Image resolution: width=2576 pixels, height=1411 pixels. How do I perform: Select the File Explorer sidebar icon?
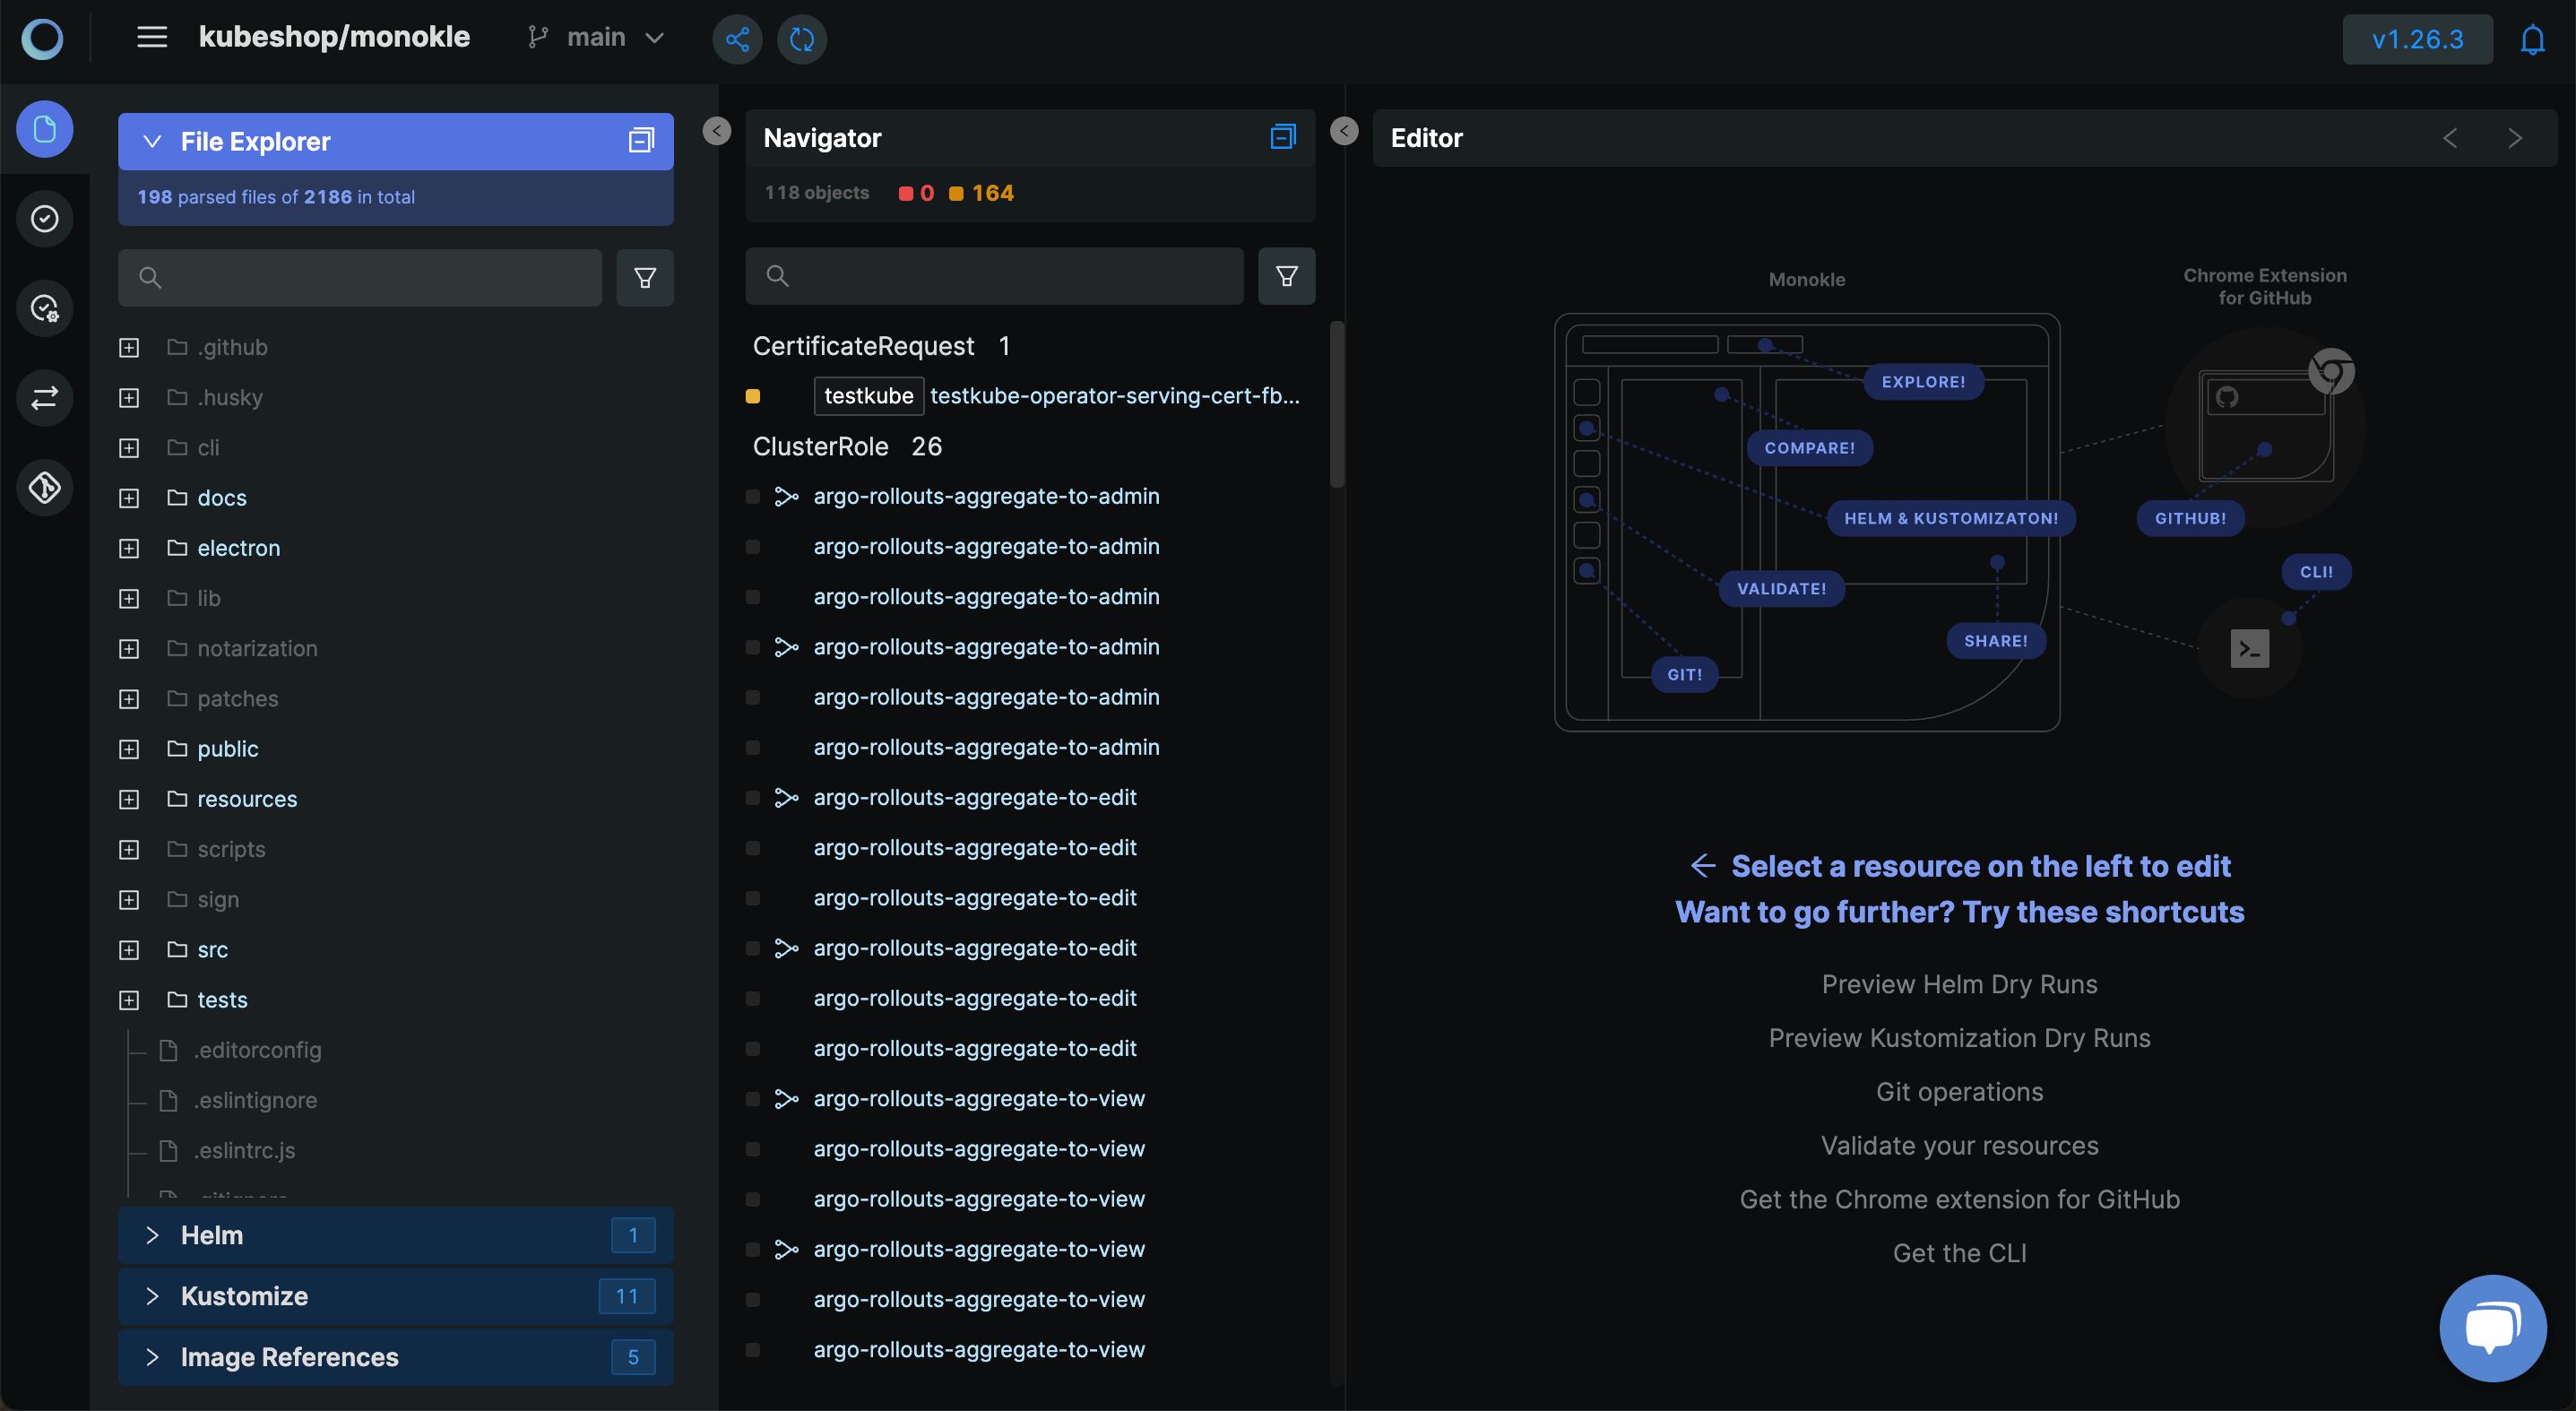(x=45, y=129)
